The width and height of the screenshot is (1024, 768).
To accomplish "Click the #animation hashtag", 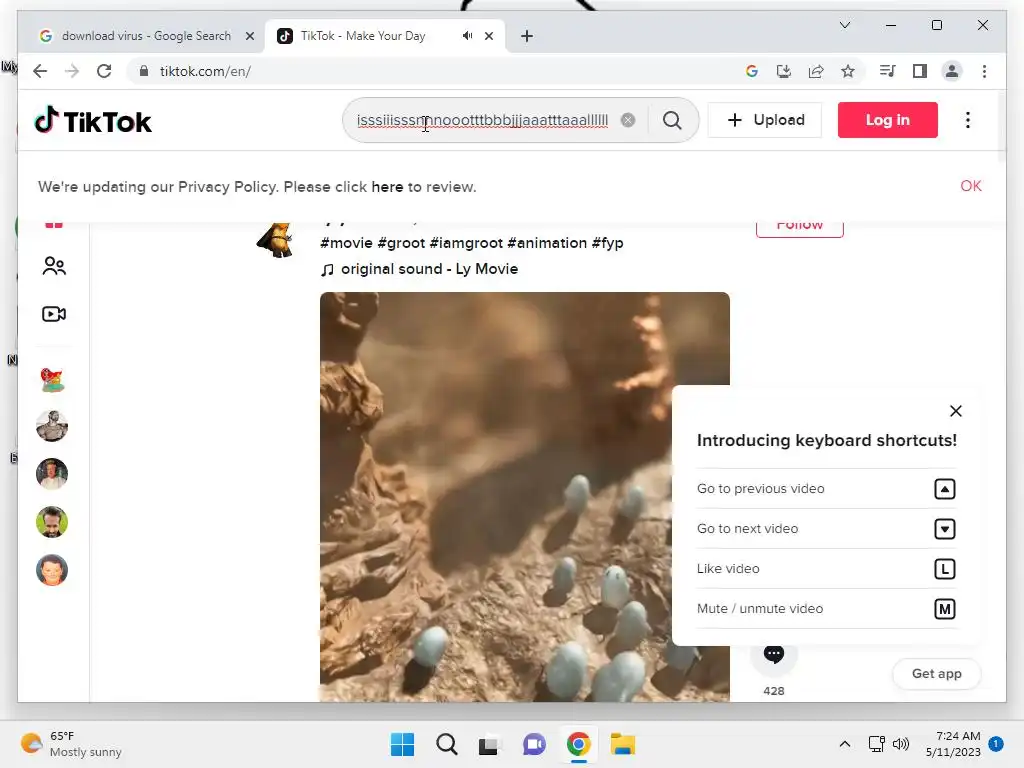I will click(x=547, y=243).
